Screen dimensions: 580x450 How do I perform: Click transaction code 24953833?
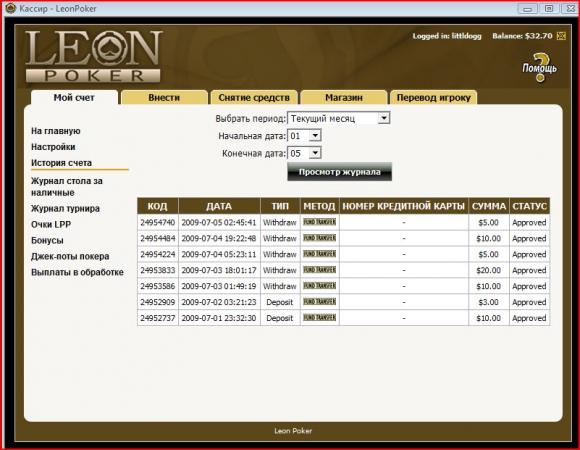(x=158, y=270)
